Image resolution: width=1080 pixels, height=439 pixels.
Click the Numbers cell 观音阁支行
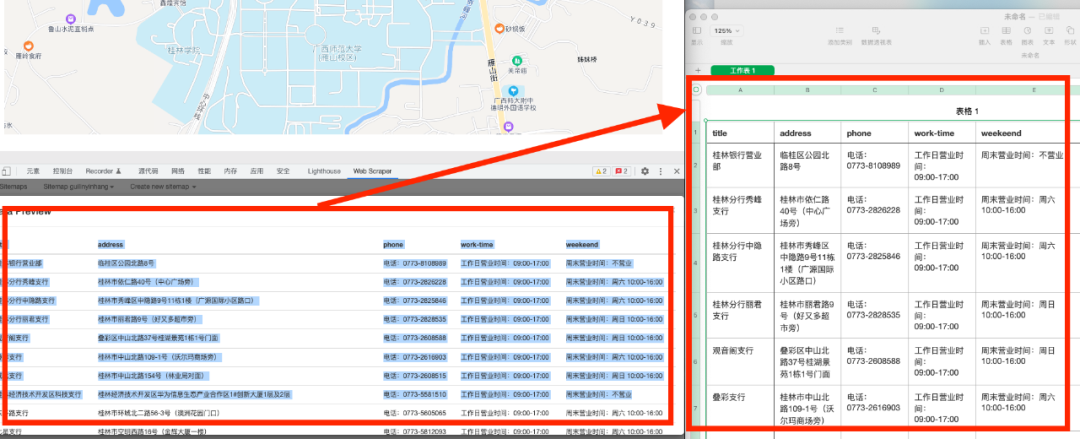pyautogui.click(x=740, y=362)
